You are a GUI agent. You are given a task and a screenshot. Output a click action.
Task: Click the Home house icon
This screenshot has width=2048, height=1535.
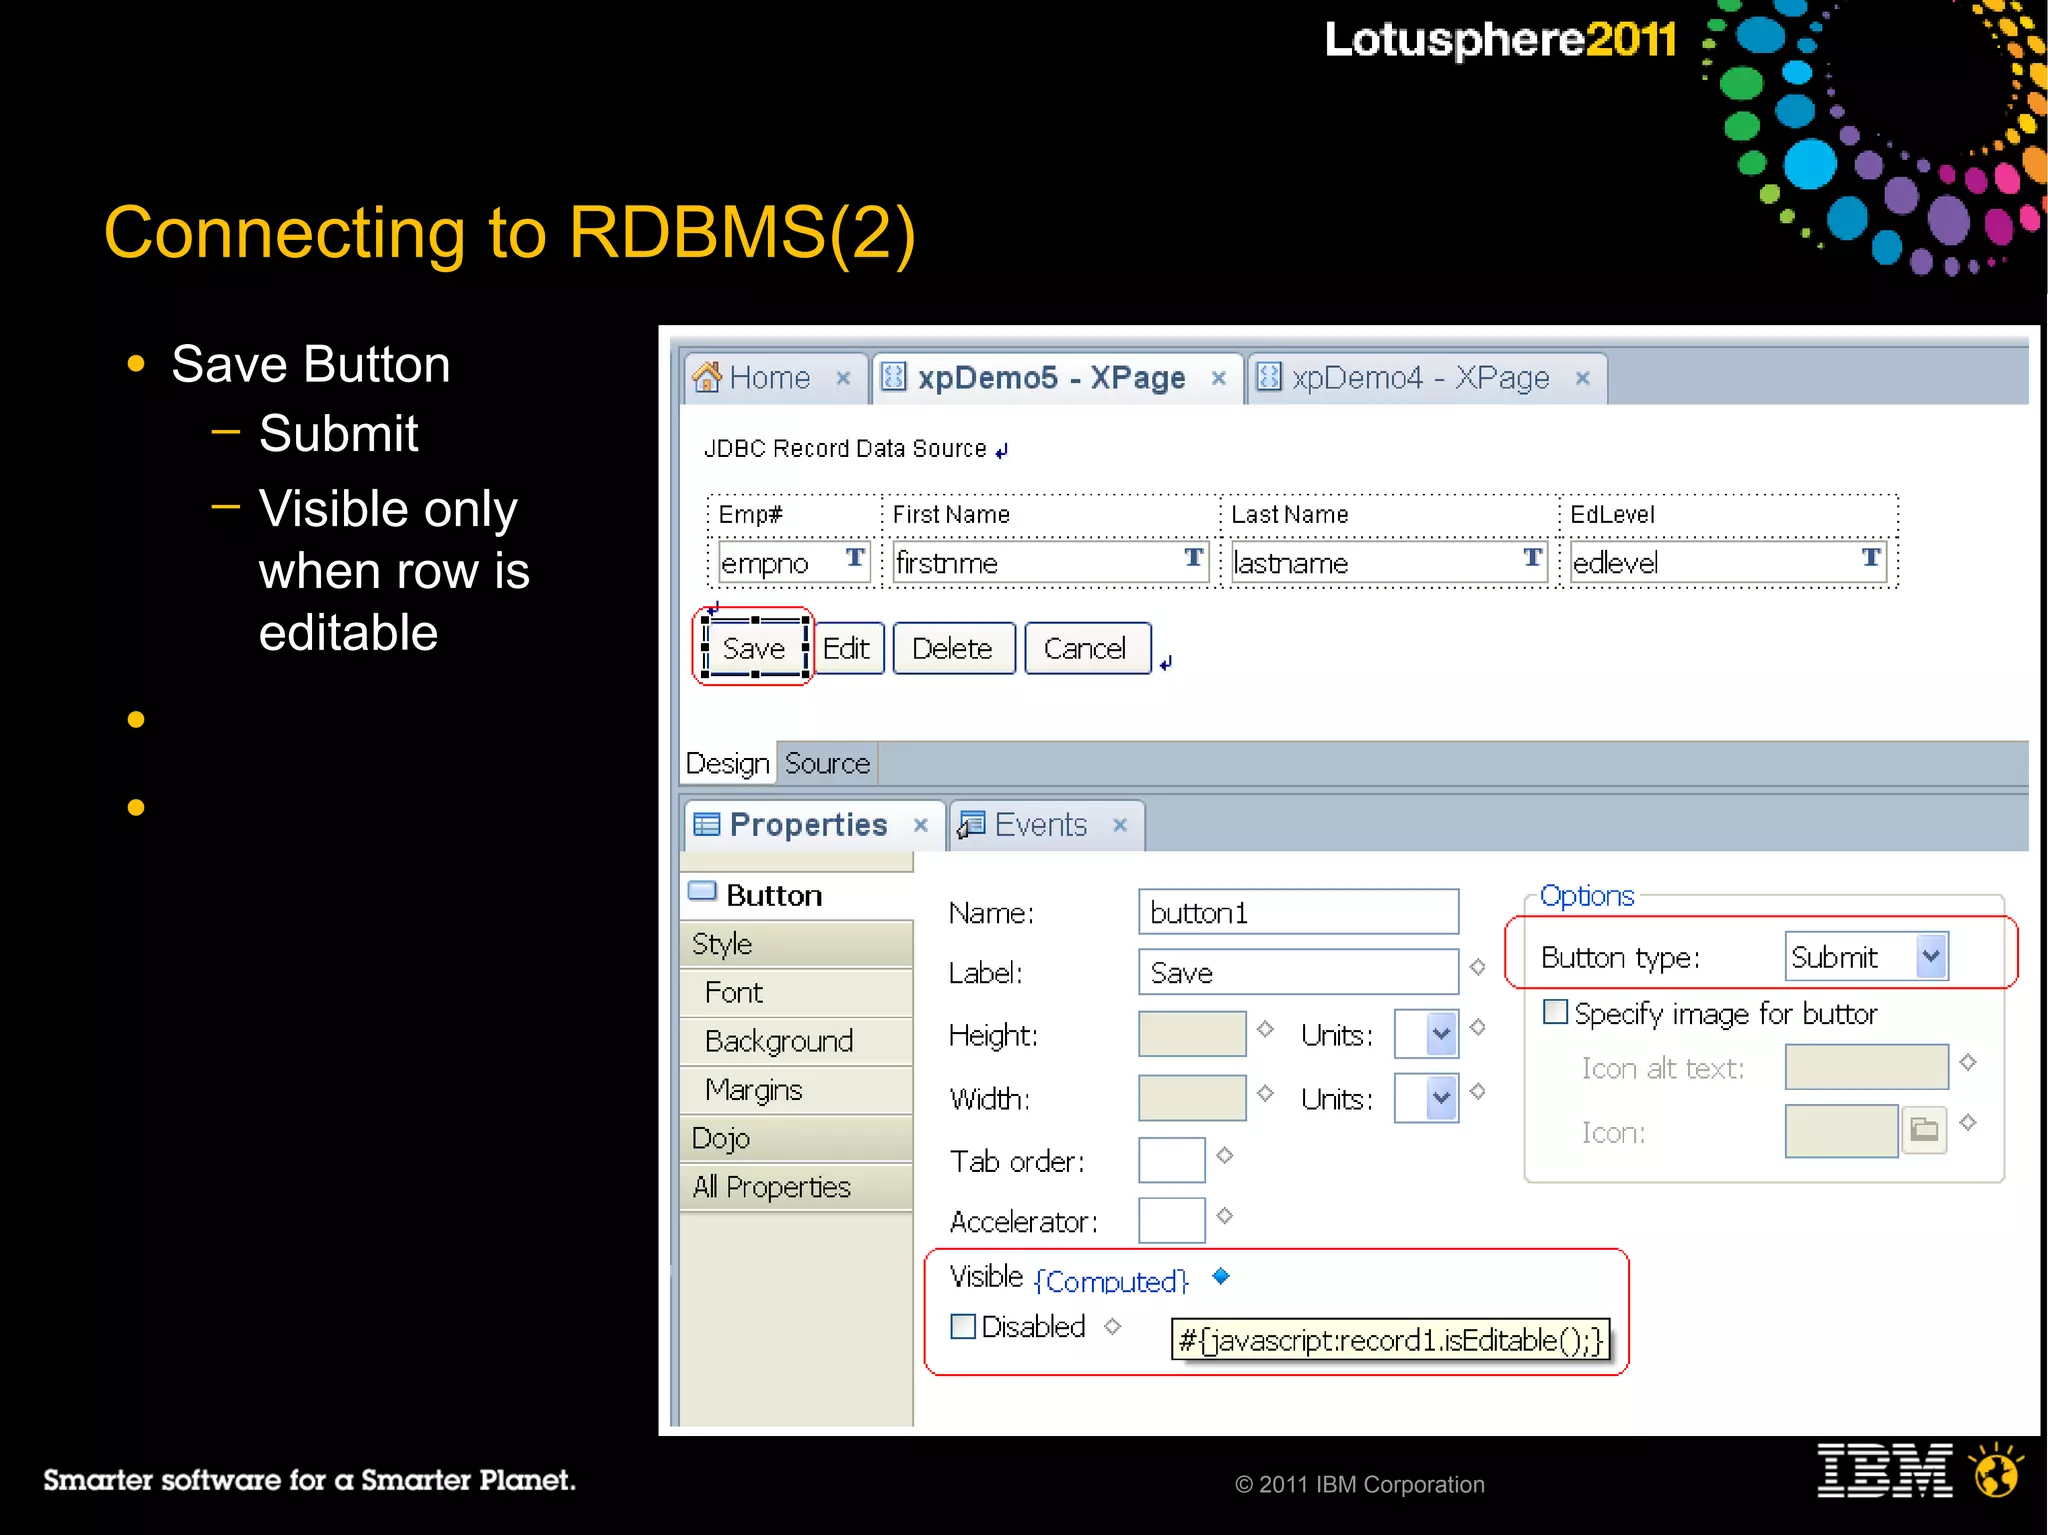point(707,377)
